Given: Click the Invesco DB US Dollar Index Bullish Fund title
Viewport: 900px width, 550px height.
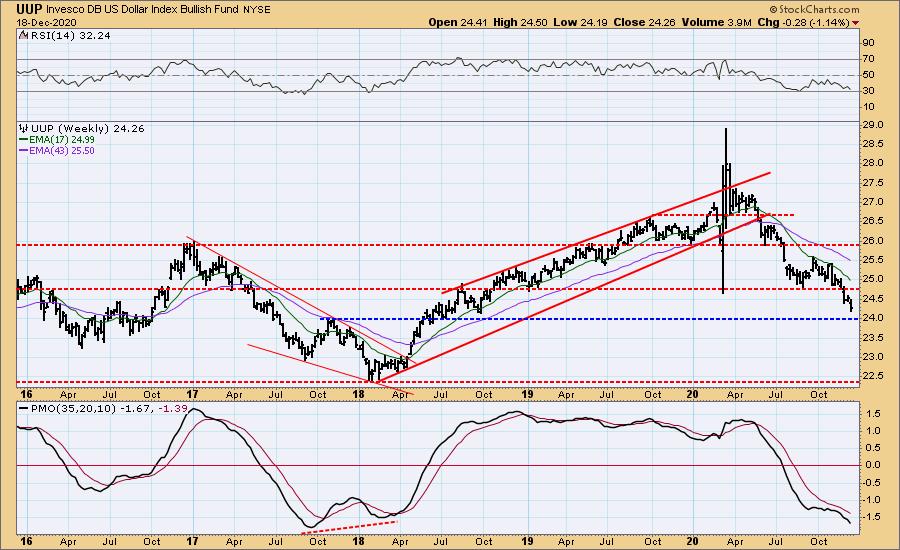Looking at the screenshot, I should pos(142,10).
